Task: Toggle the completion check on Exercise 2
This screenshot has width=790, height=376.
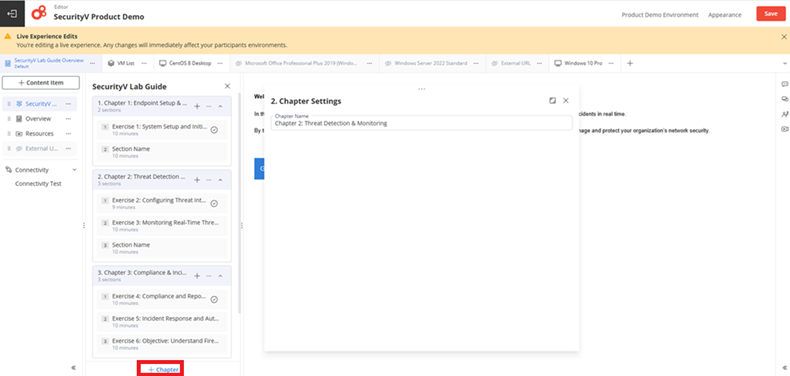Action: [214, 204]
